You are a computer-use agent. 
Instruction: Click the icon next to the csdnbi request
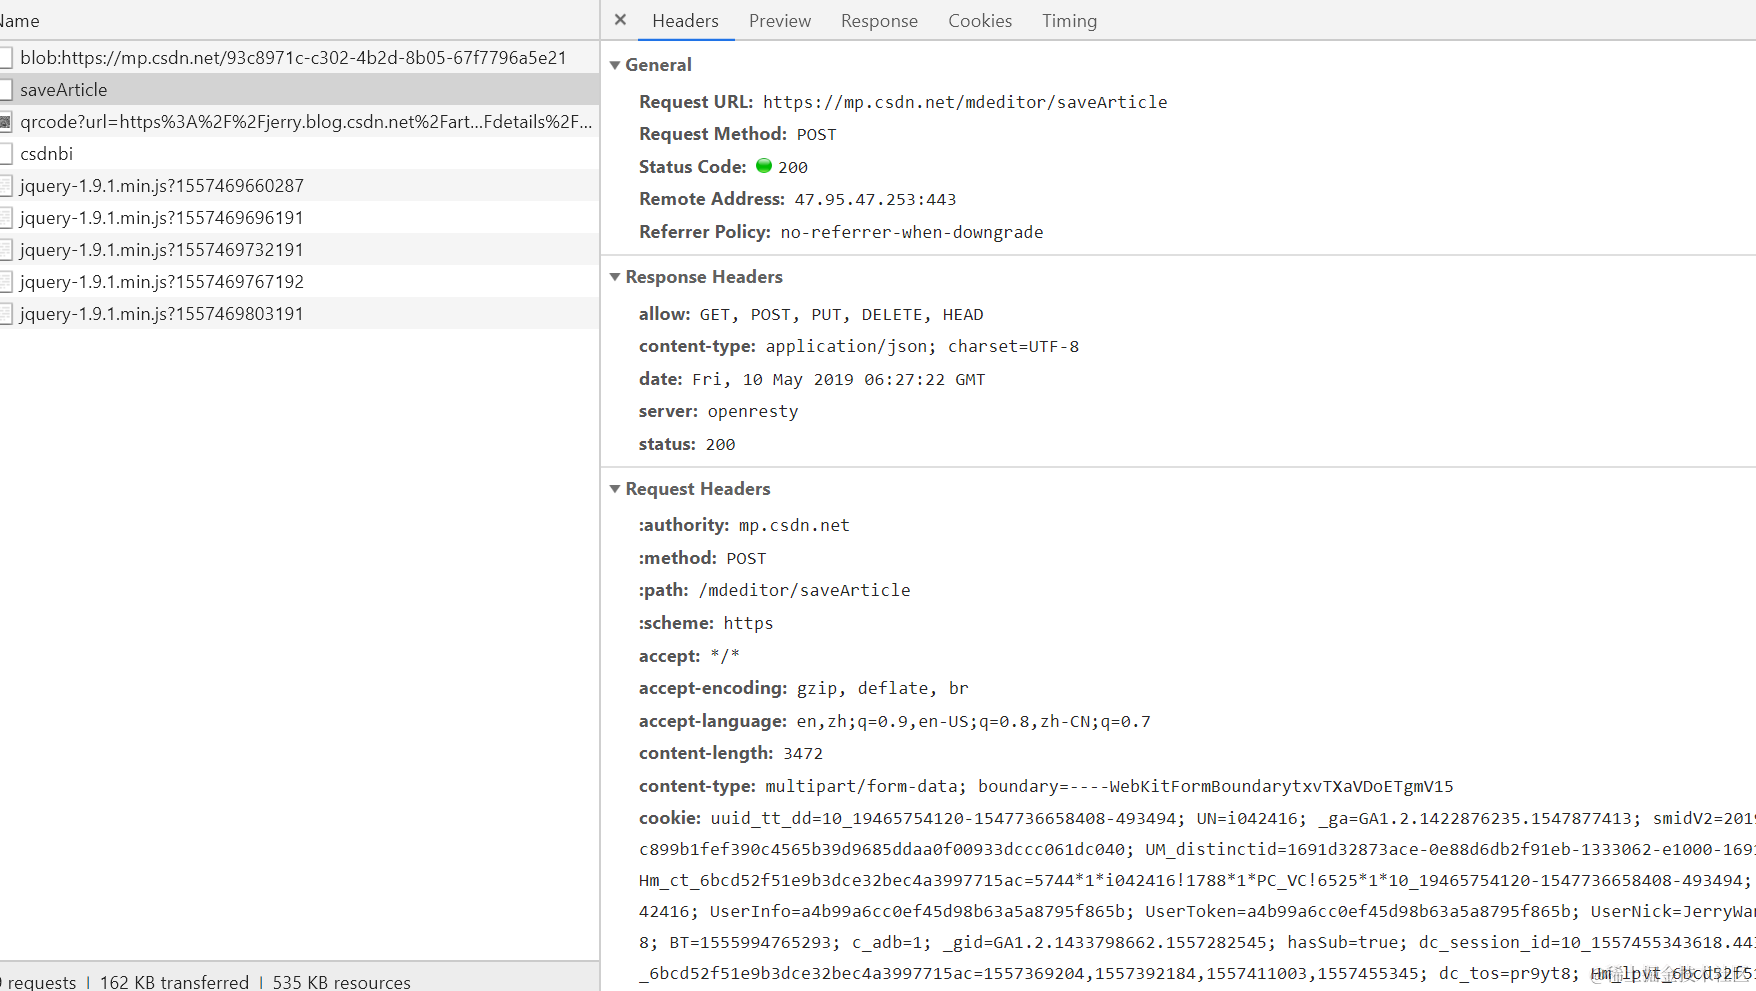[8, 153]
